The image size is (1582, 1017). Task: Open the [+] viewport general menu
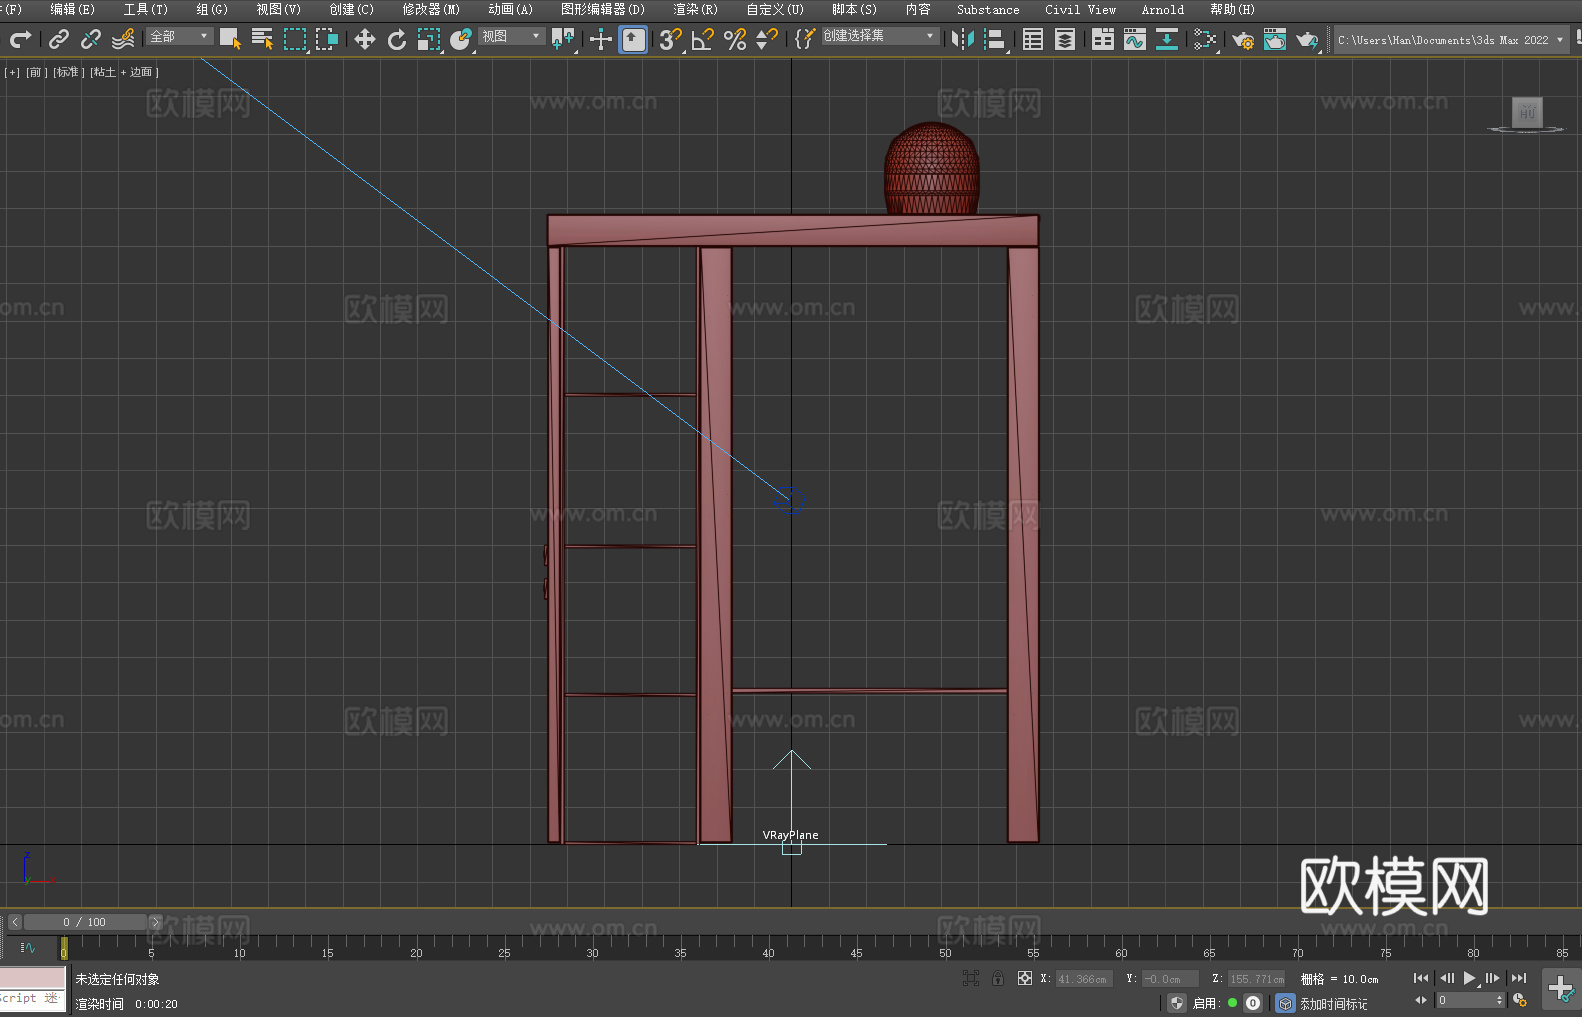pos(12,72)
